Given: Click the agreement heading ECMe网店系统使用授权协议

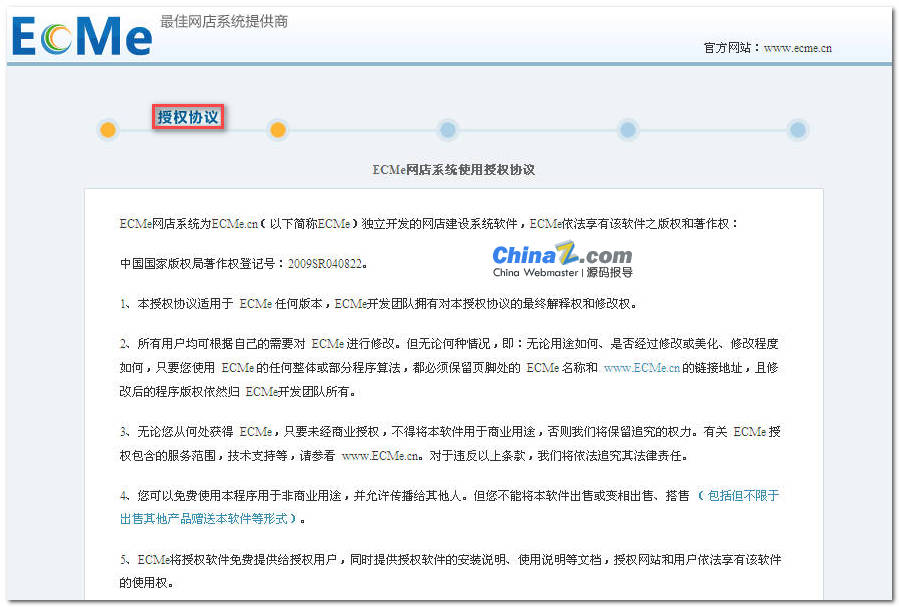Looking at the screenshot, I should tap(454, 170).
